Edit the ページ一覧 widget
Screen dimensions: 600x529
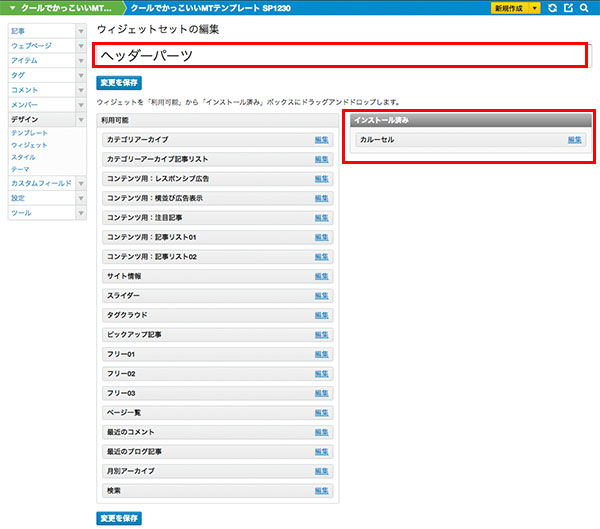pyautogui.click(x=321, y=413)
